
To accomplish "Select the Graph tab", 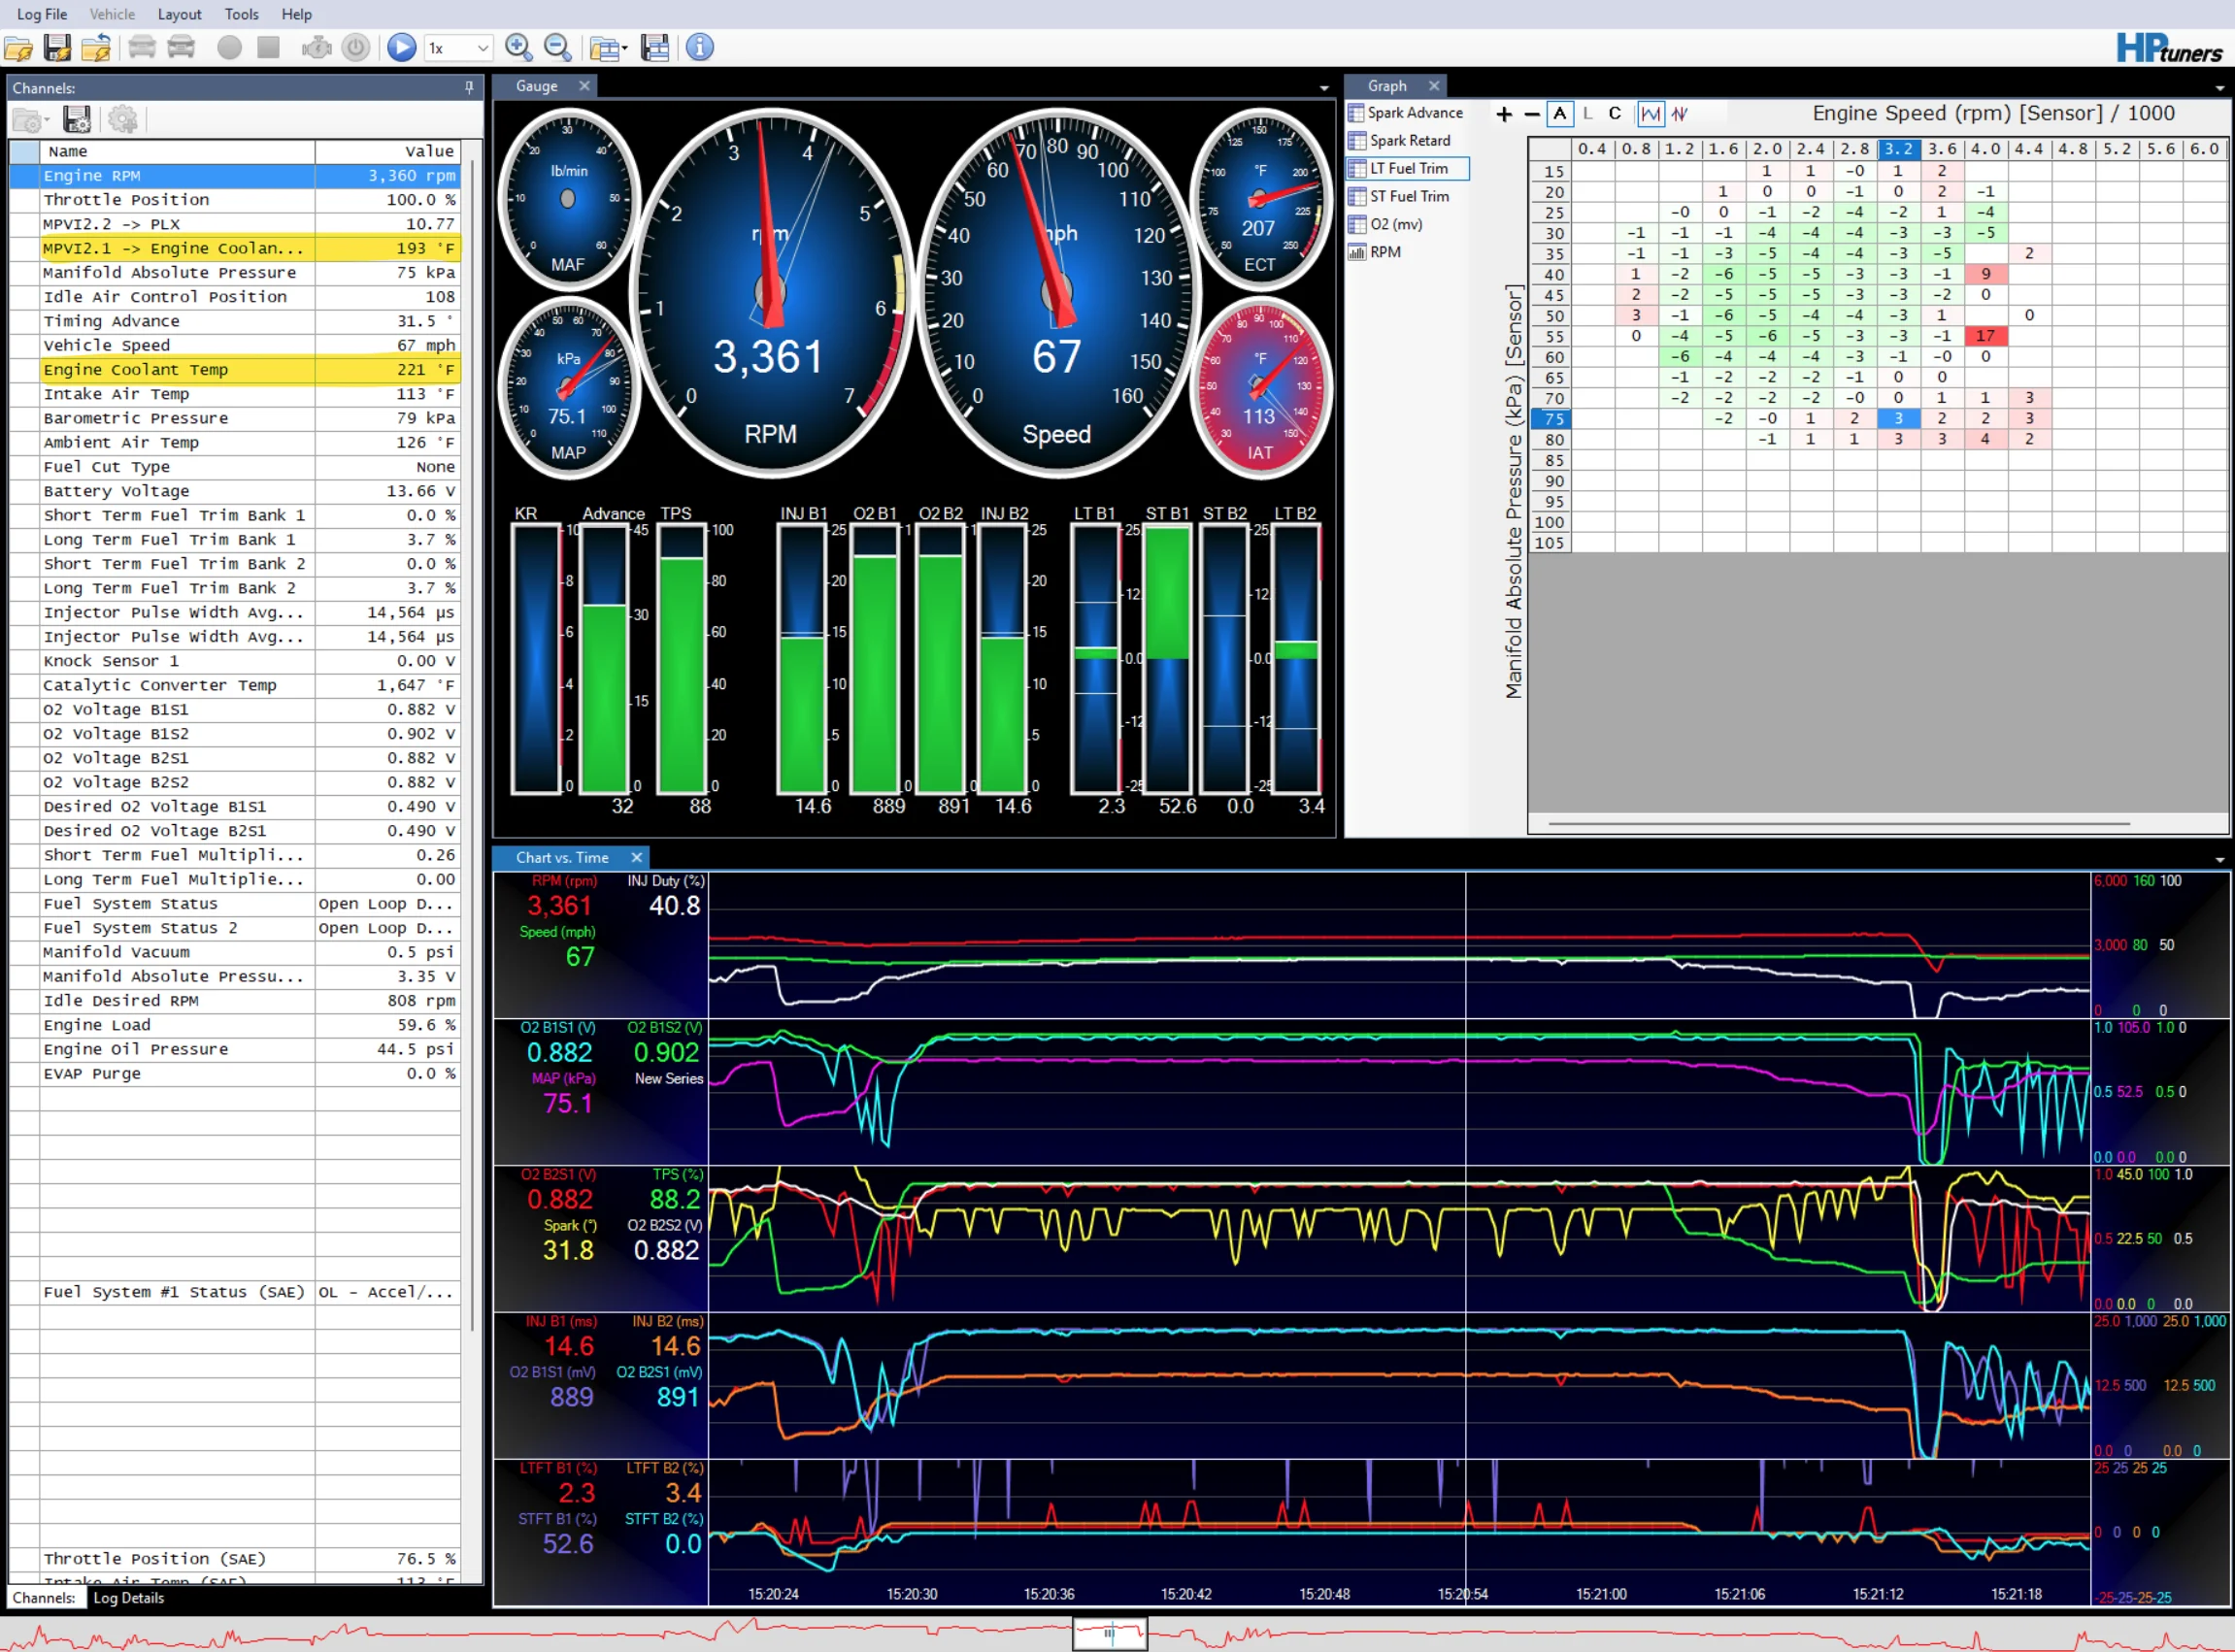I will click(x=1387, y=86).
